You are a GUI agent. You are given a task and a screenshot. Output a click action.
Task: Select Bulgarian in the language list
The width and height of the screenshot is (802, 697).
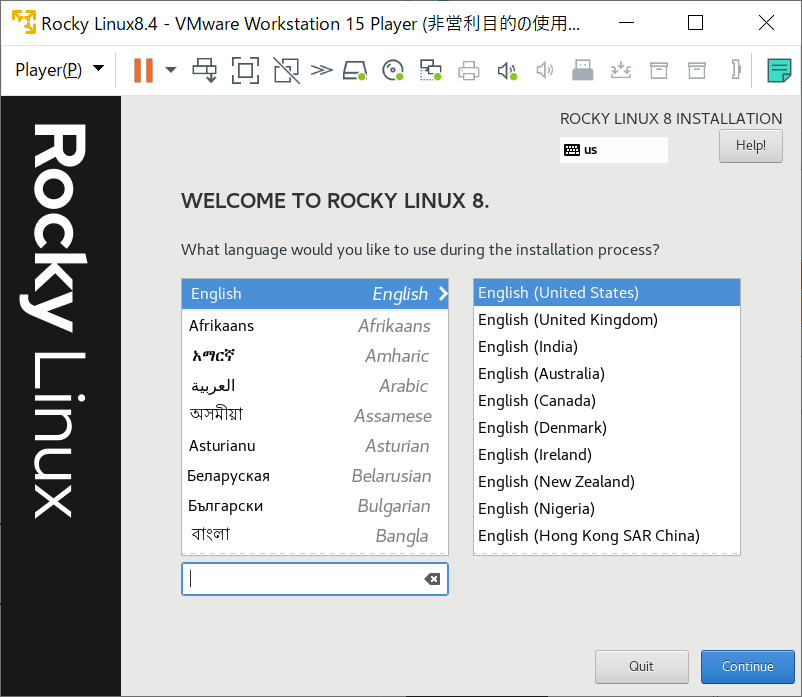click(315, 506)
